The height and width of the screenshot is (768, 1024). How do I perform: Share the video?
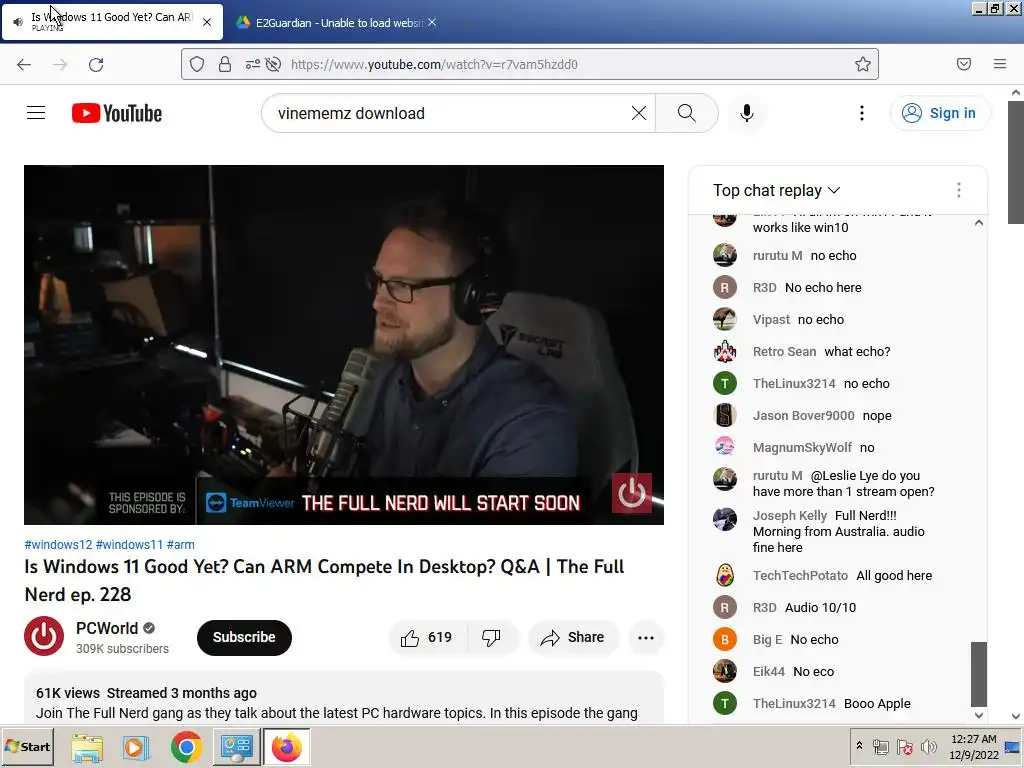(x=573, y=637)
